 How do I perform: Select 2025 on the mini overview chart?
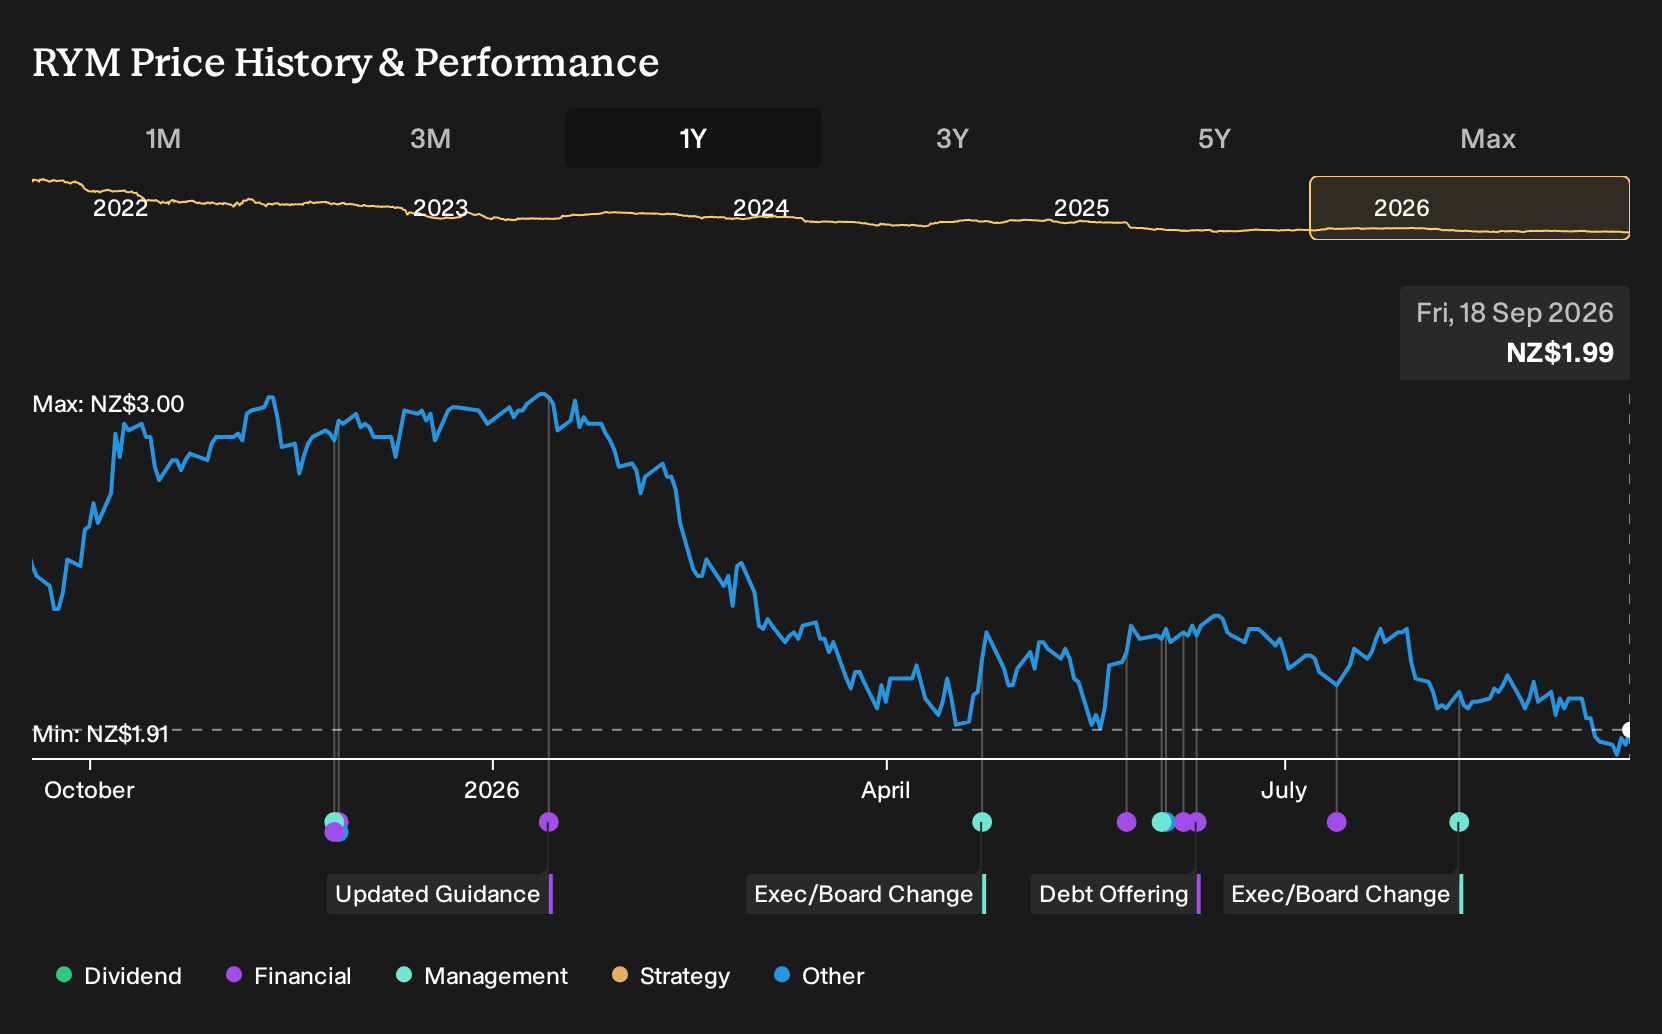tap(1082, 208)
